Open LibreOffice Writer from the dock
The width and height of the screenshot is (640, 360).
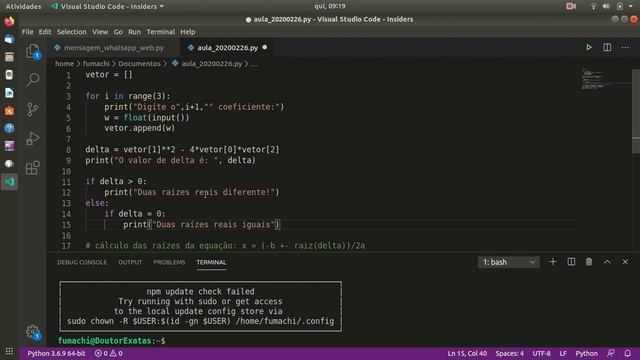9,93
